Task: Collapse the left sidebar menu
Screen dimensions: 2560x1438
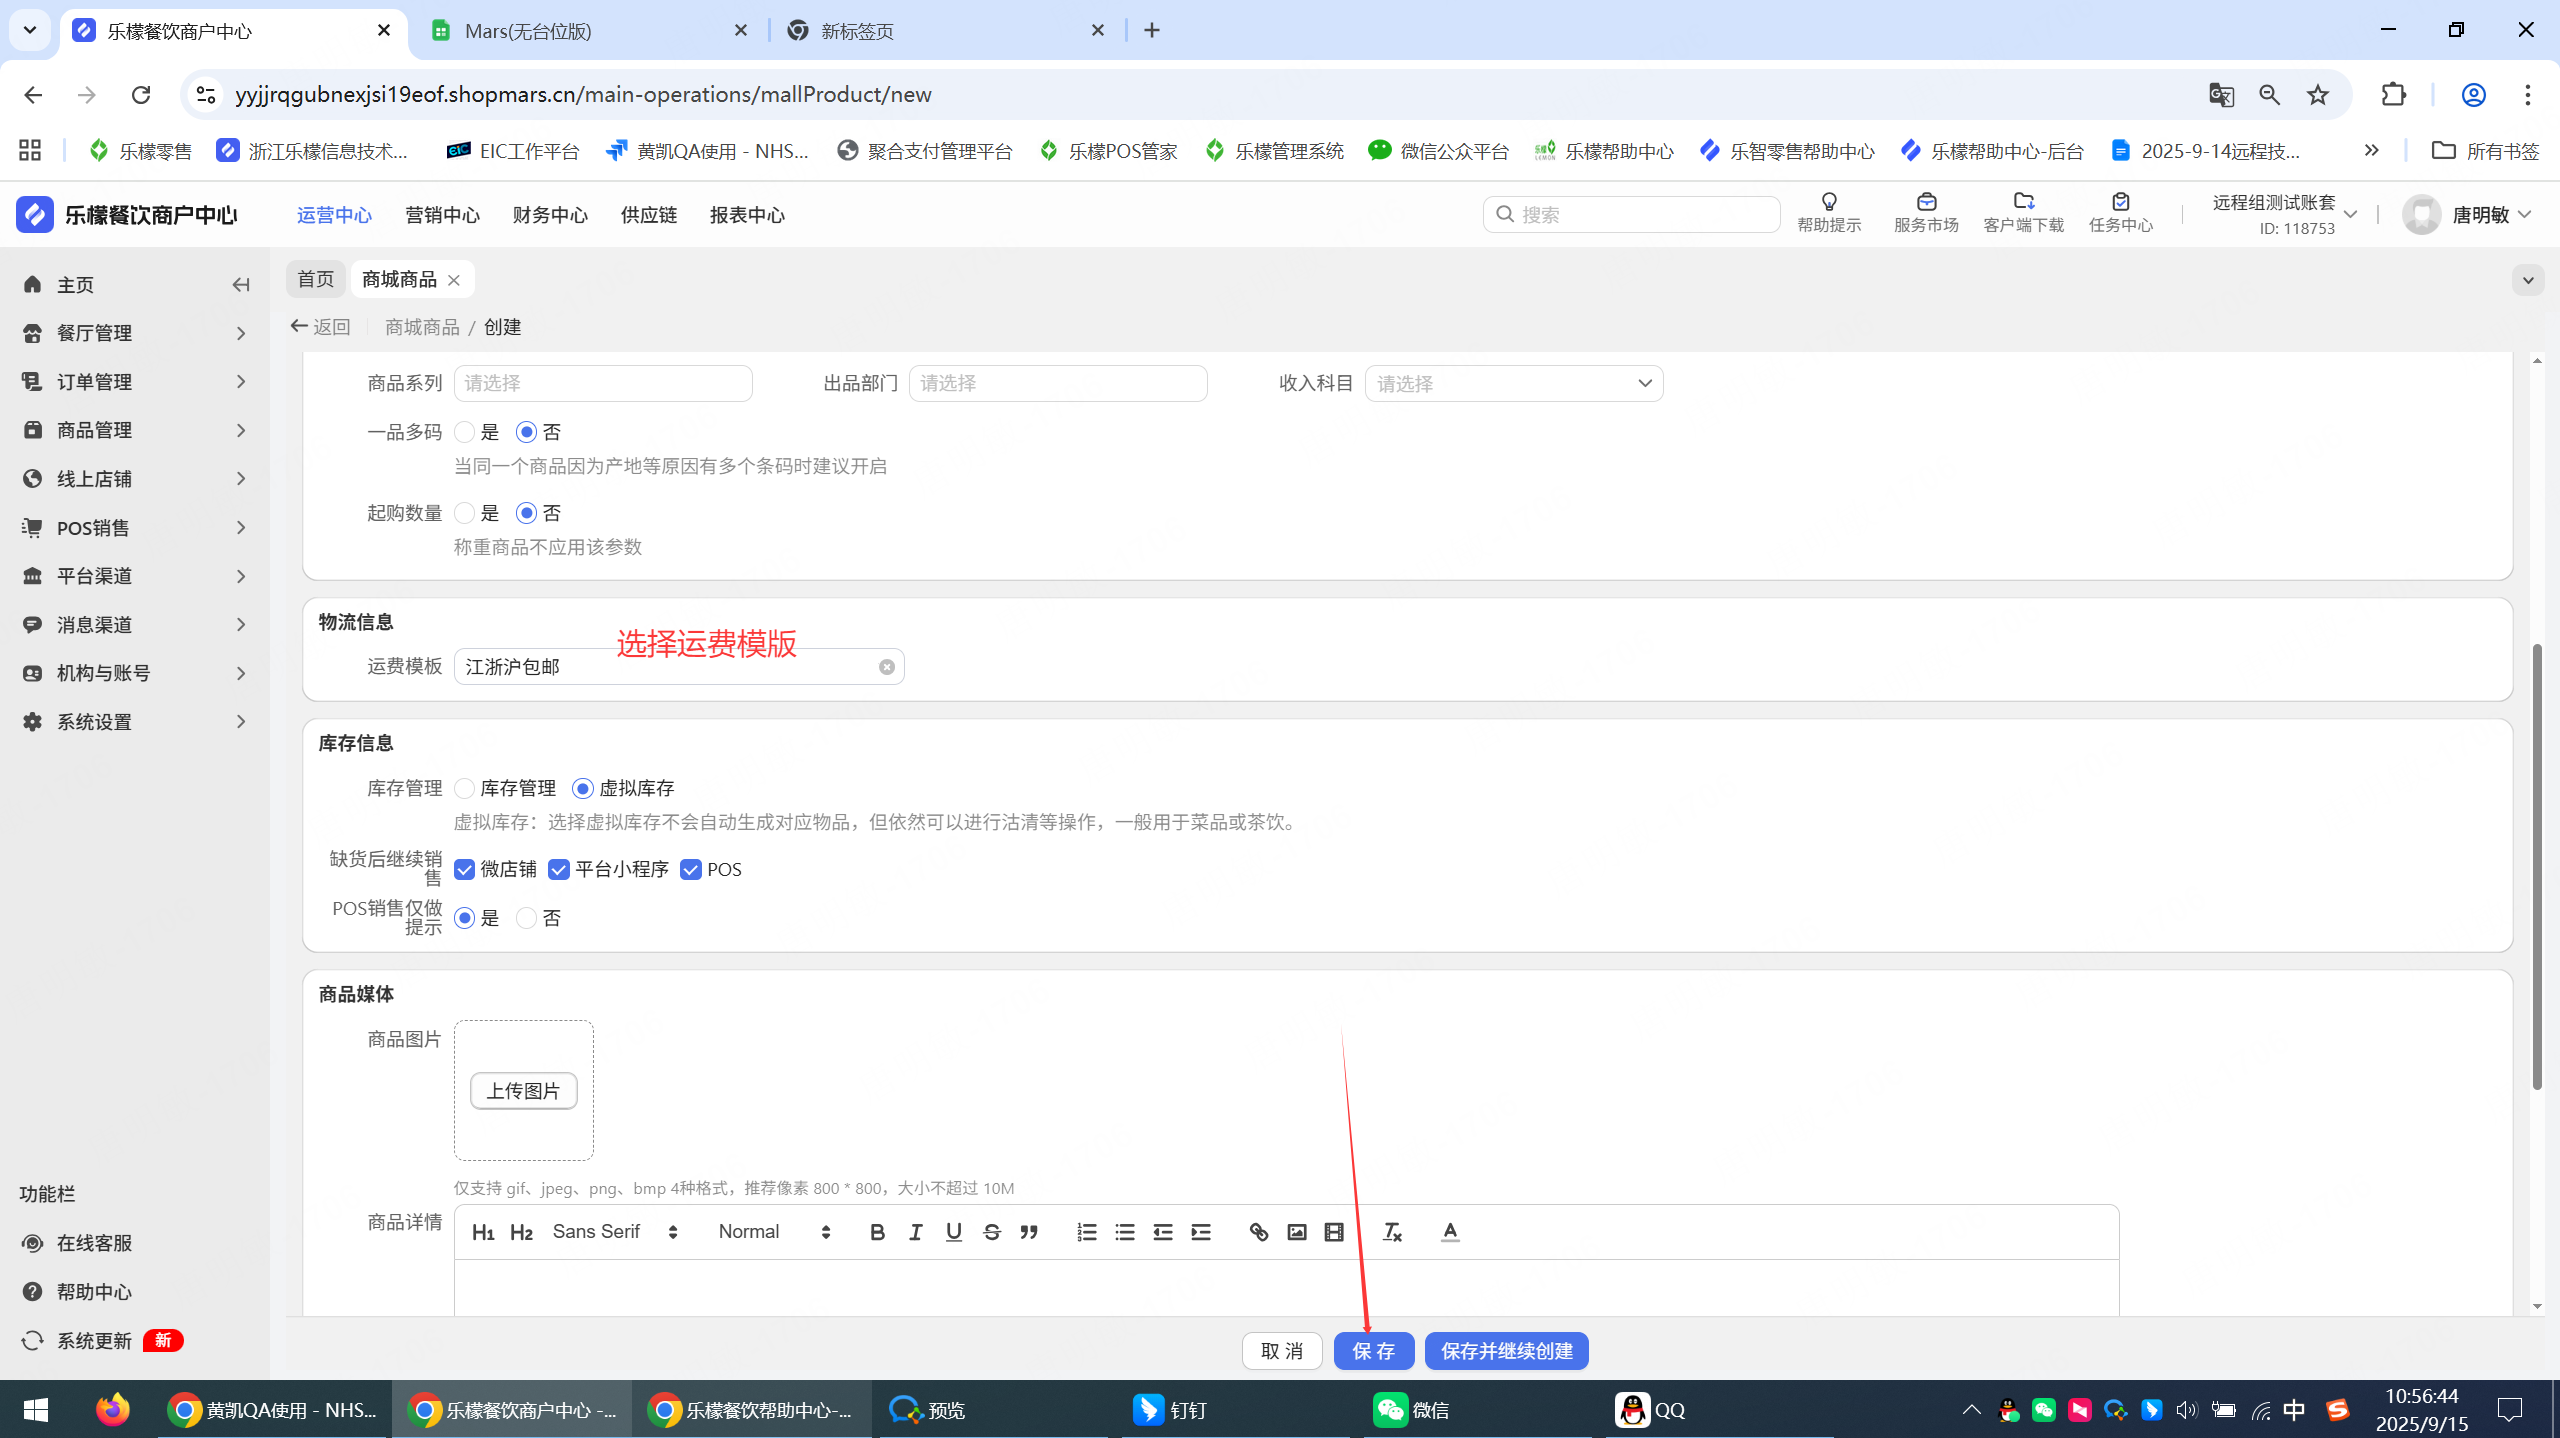Action: [241, 285]
